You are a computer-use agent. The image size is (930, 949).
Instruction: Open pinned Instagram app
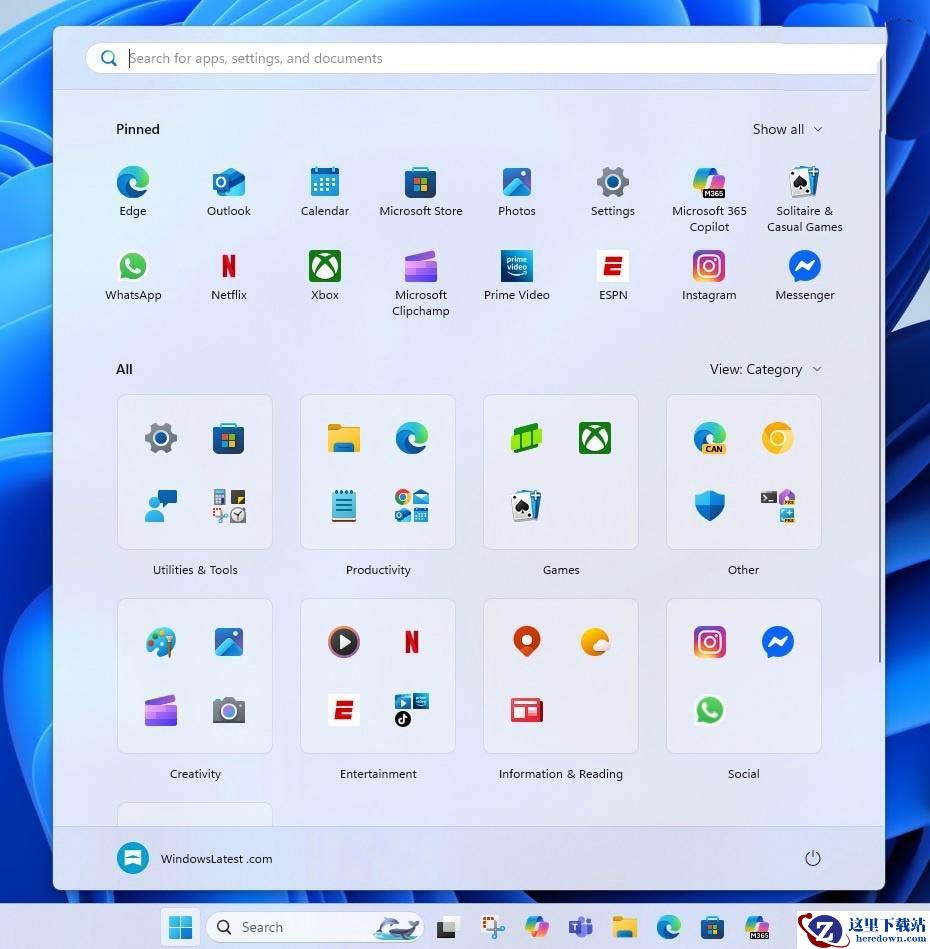click(x=709, y=275)
